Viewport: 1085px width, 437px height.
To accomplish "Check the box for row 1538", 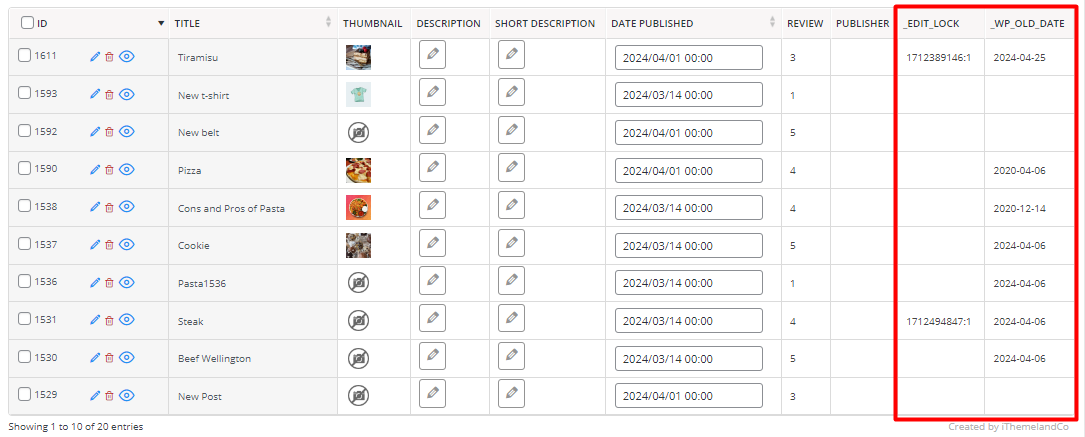I will click(25, 206).
